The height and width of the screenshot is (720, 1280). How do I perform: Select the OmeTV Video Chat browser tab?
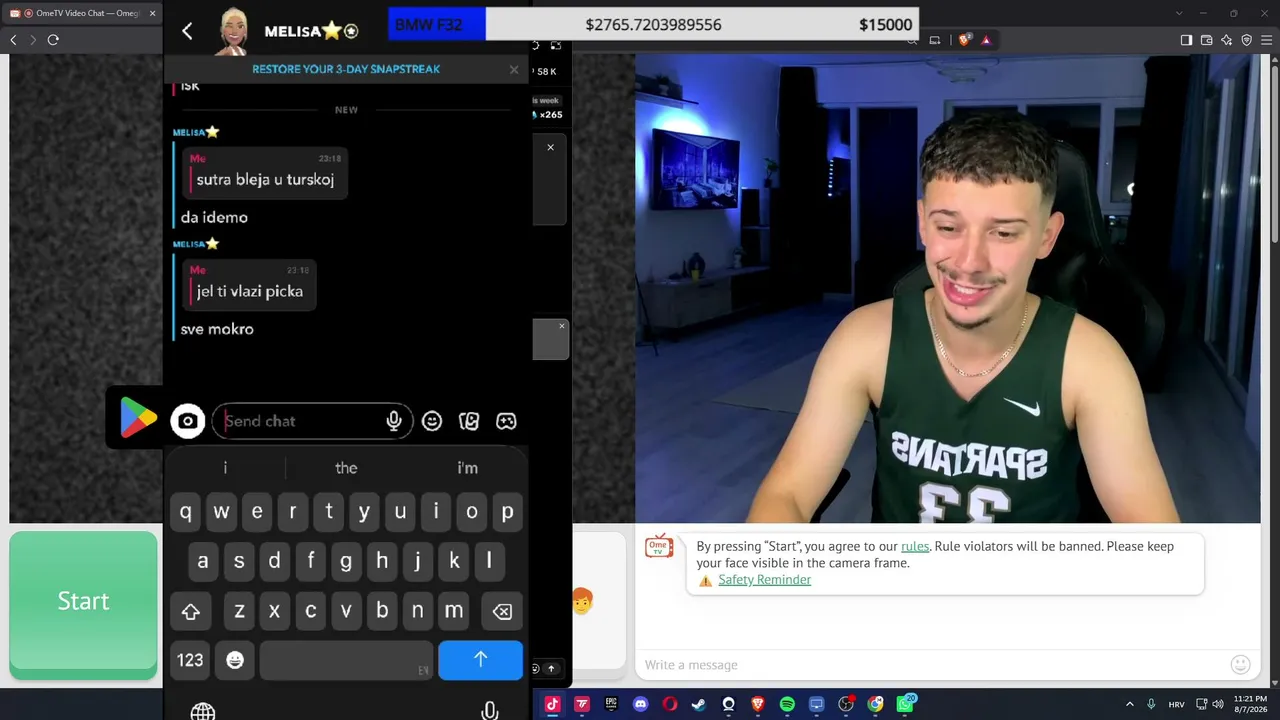tap(82, 13)
